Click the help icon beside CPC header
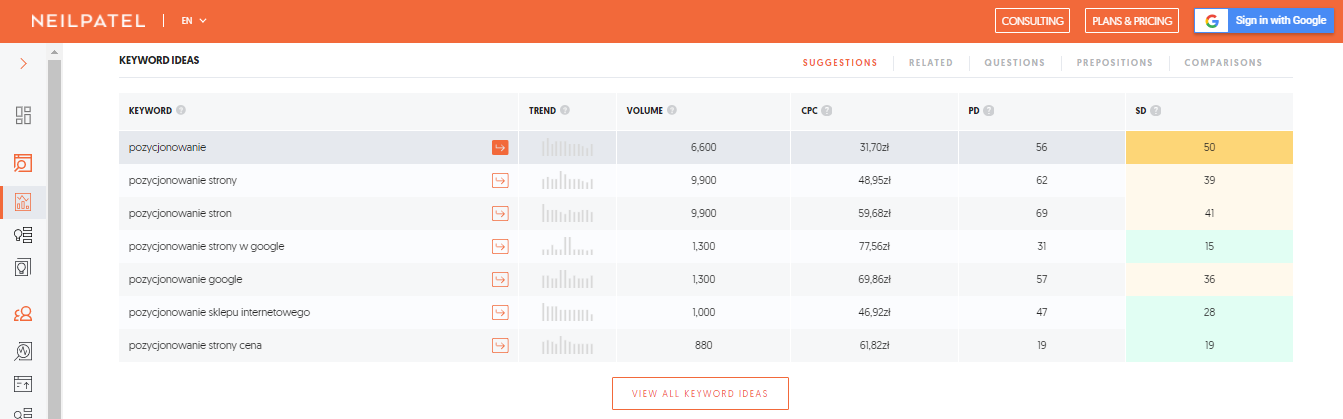The image size is (1343, 419). point(827,111)
